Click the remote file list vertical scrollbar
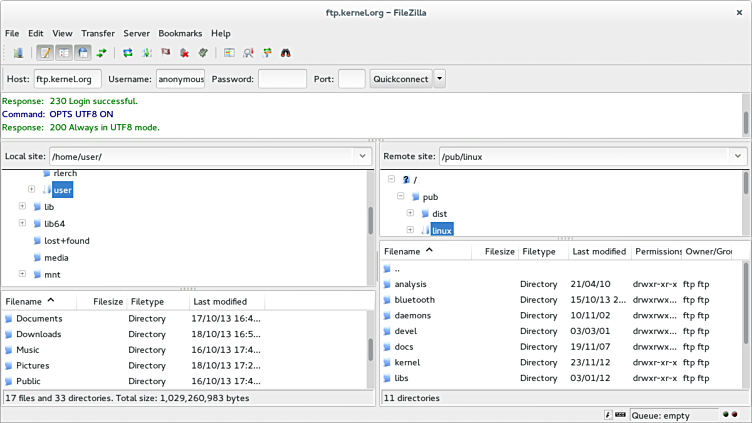The height and width of the screenshot is (423, 752). [x=744, y=300]
